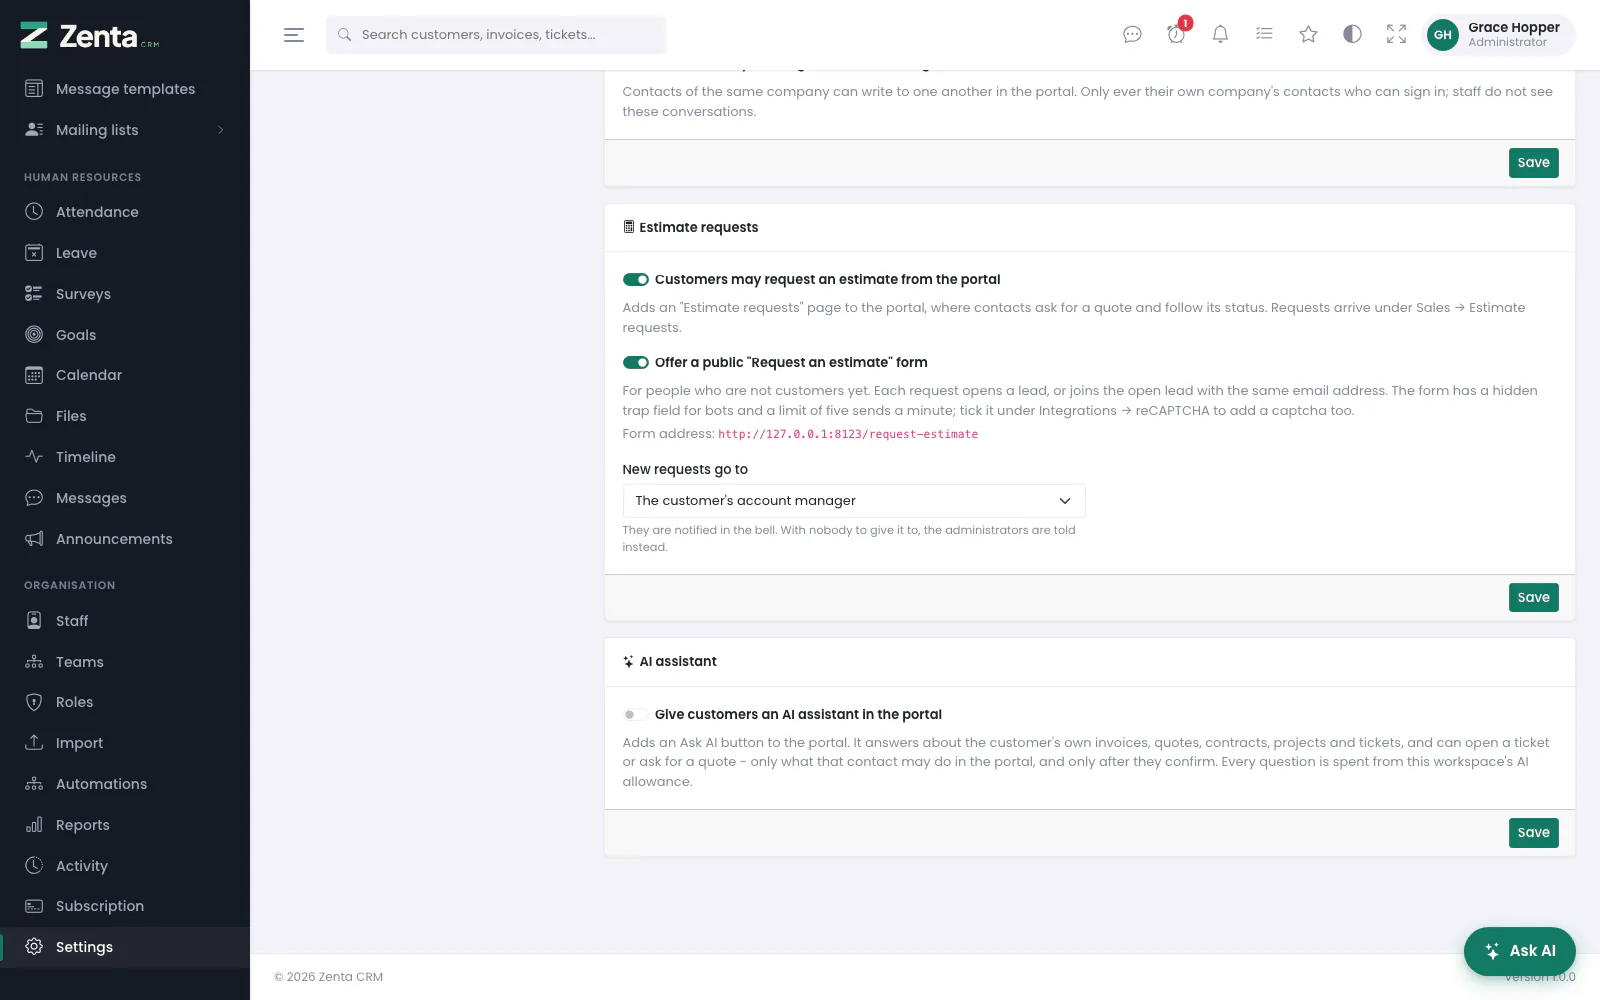The height and width of the screenshot is (1000, 1600).
Task: Open the Calendar page
Action: [x=125, y=375]
